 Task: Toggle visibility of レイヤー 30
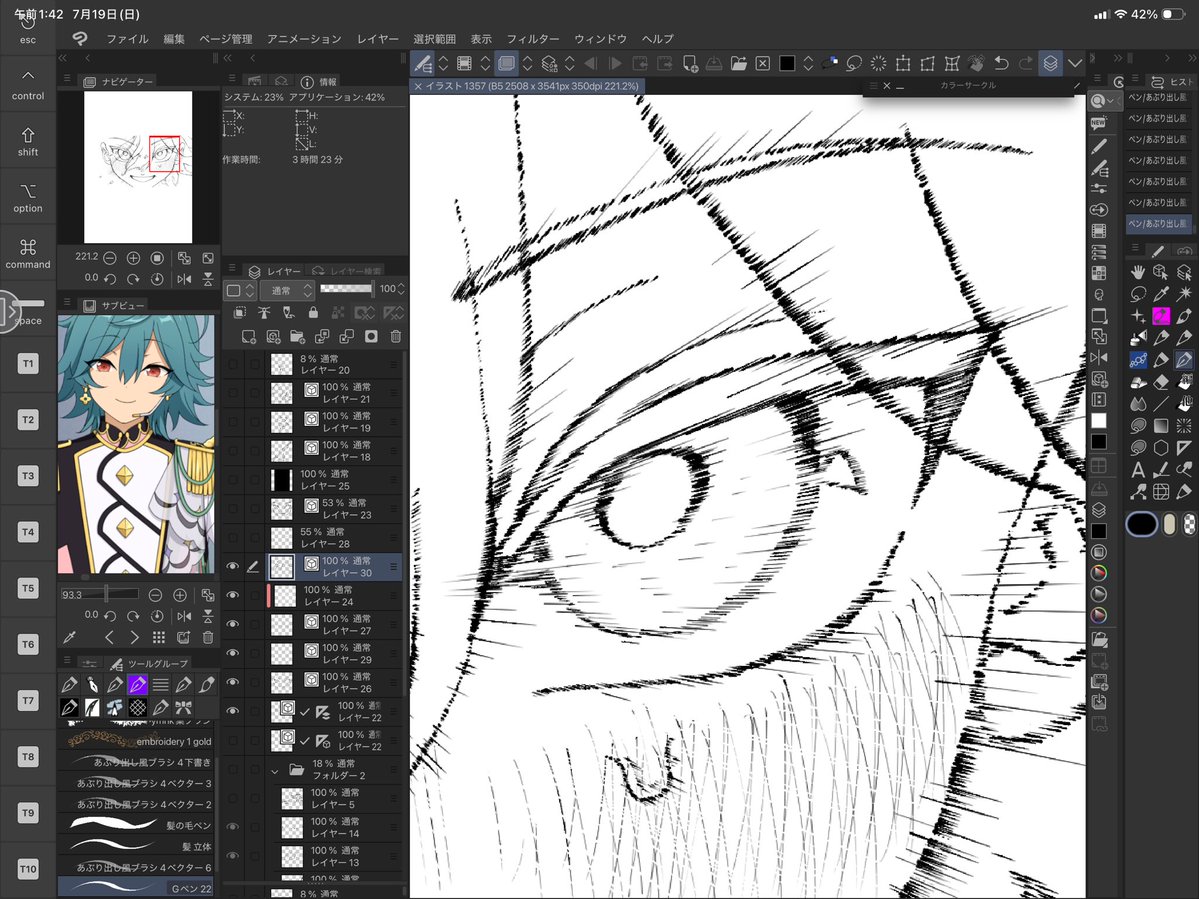232,566
